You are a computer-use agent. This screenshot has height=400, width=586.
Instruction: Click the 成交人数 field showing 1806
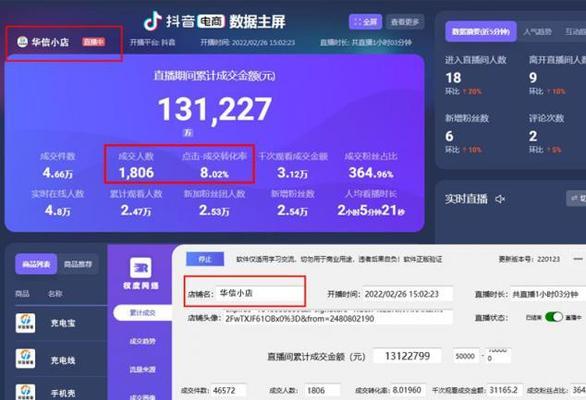coord(322,391)
